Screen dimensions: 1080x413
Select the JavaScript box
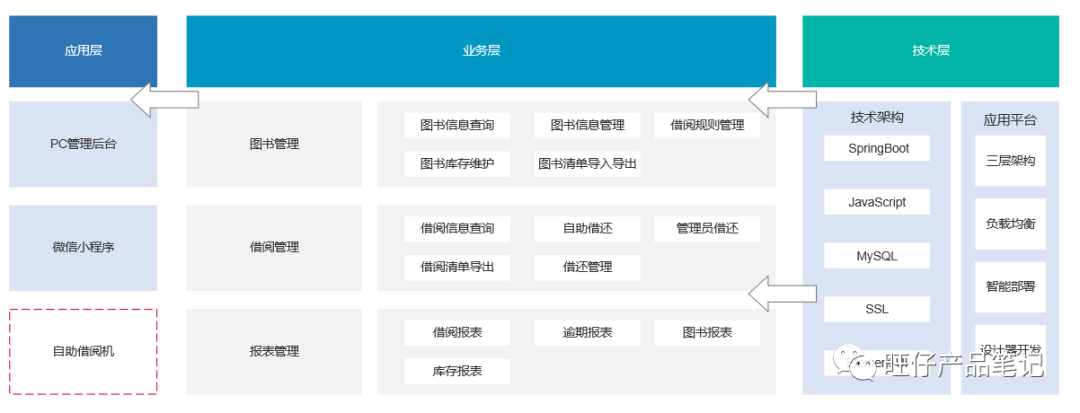click(x=877, y=202)
